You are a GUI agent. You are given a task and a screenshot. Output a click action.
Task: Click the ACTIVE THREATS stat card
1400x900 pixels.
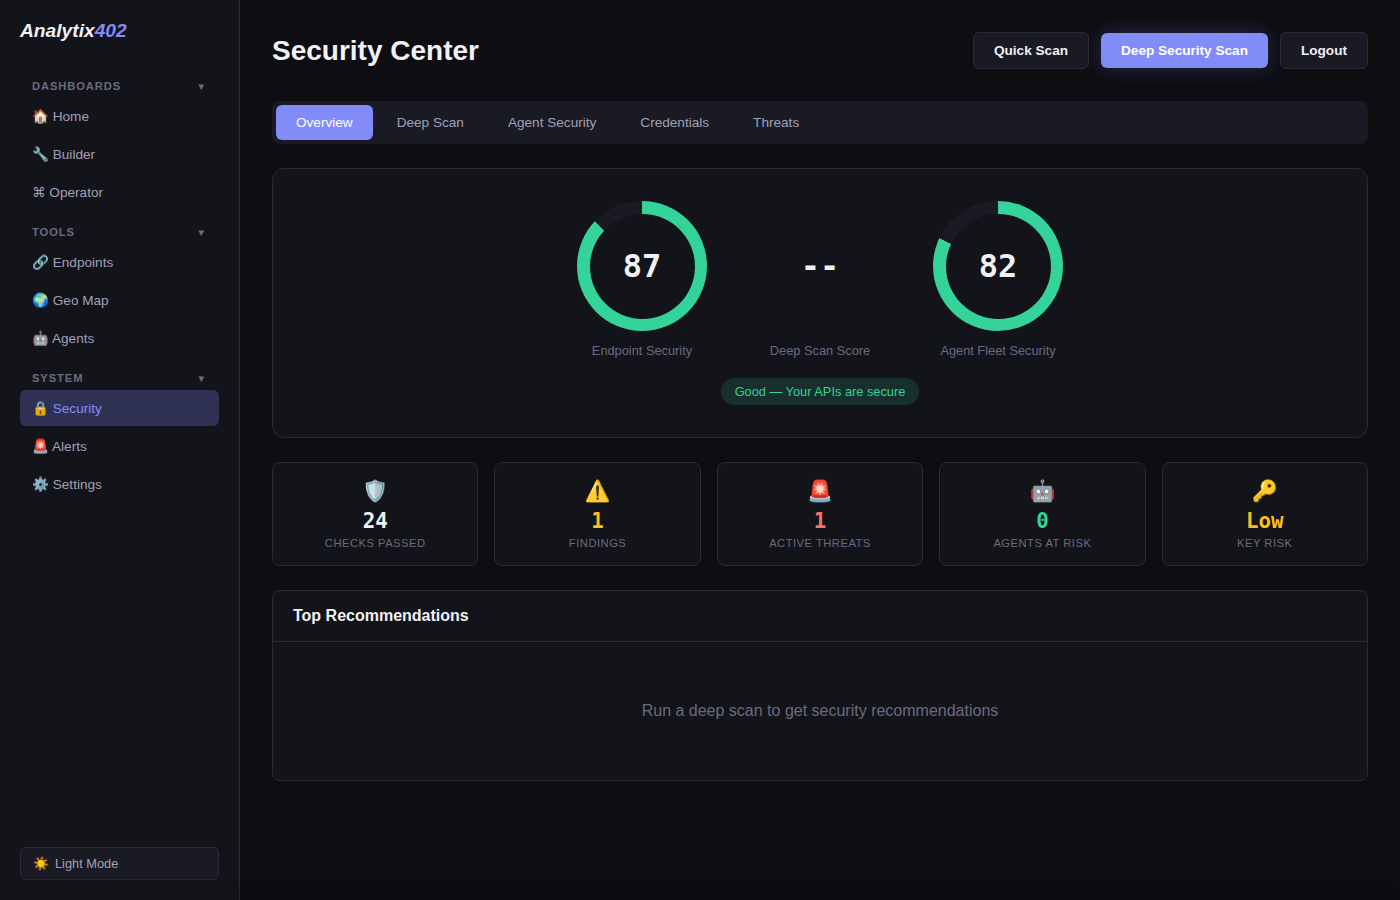pos(819,514)
